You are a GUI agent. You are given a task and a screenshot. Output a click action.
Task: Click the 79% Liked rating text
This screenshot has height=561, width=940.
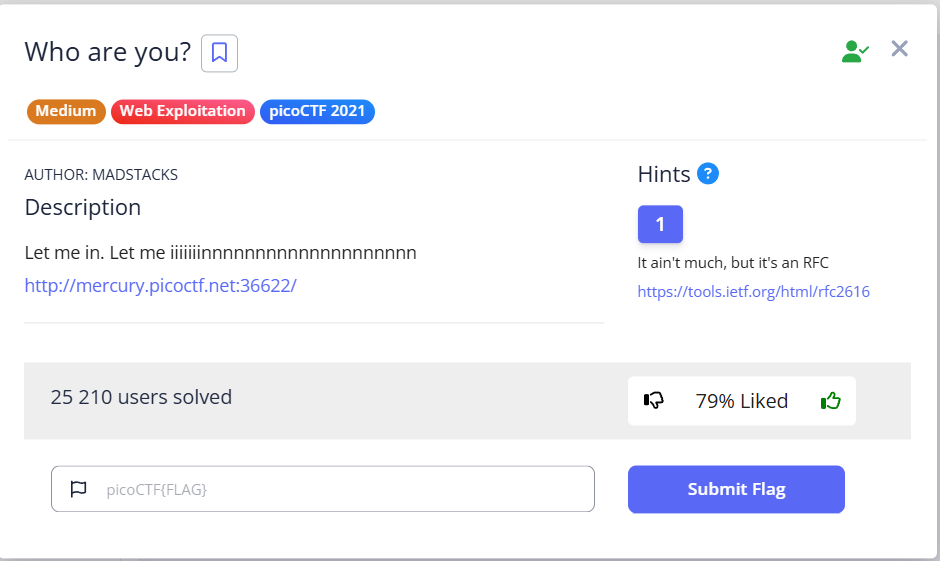pyautogui.click(x=741, y=401)
